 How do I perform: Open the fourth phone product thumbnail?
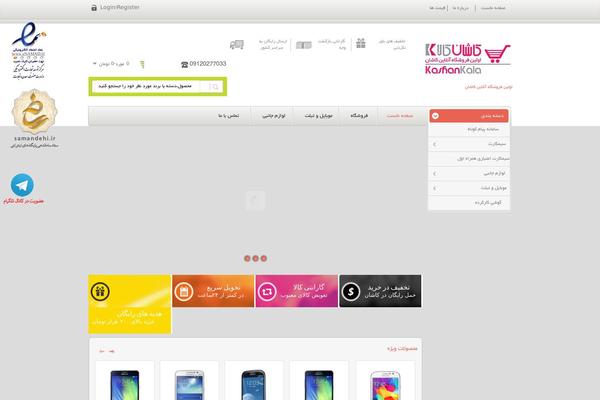tap(319, 384)
